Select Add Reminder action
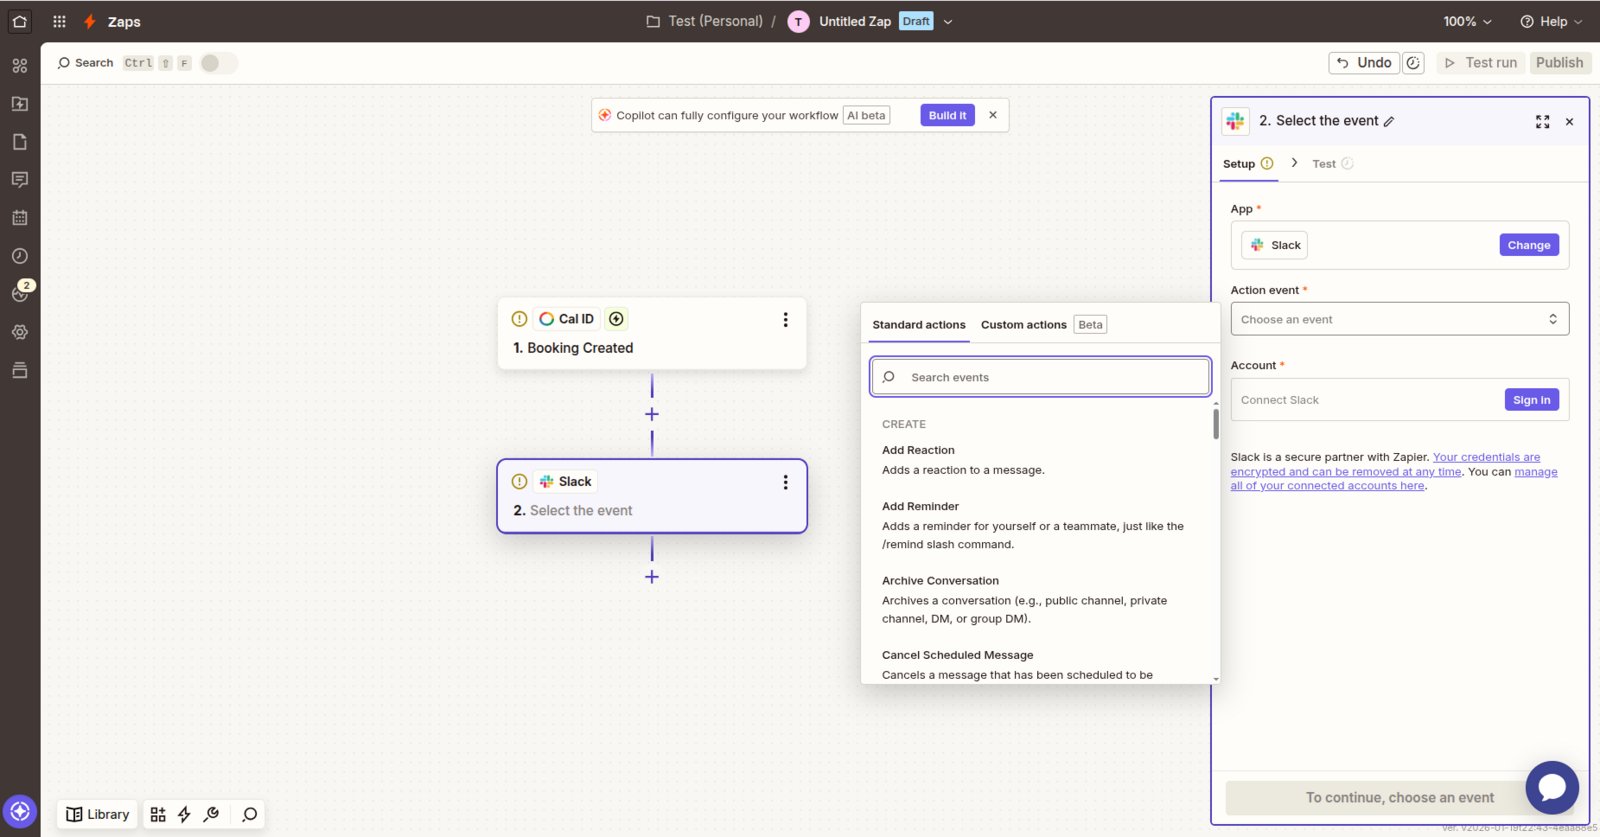This screenshot has height=837, width=1600. (1040, 525)
